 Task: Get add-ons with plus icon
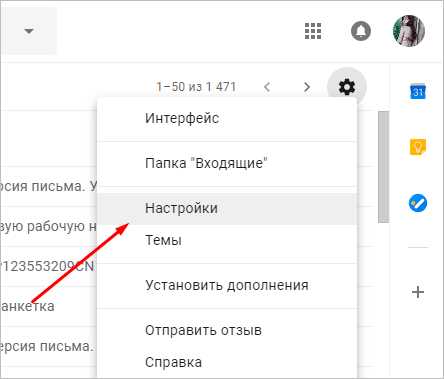pos(418,292)
